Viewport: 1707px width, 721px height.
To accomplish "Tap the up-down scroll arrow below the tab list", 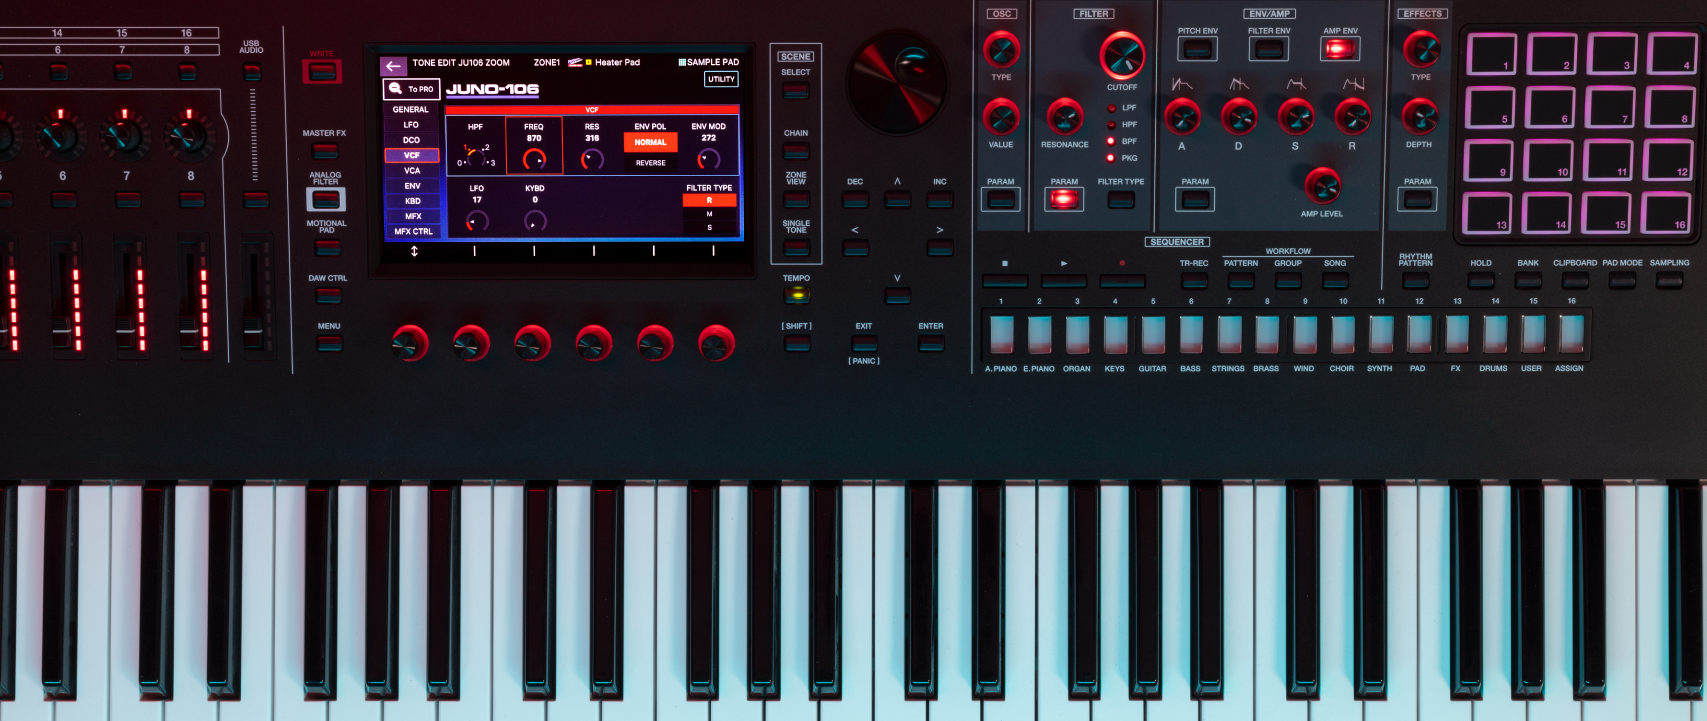I will [x=414, y=251].
